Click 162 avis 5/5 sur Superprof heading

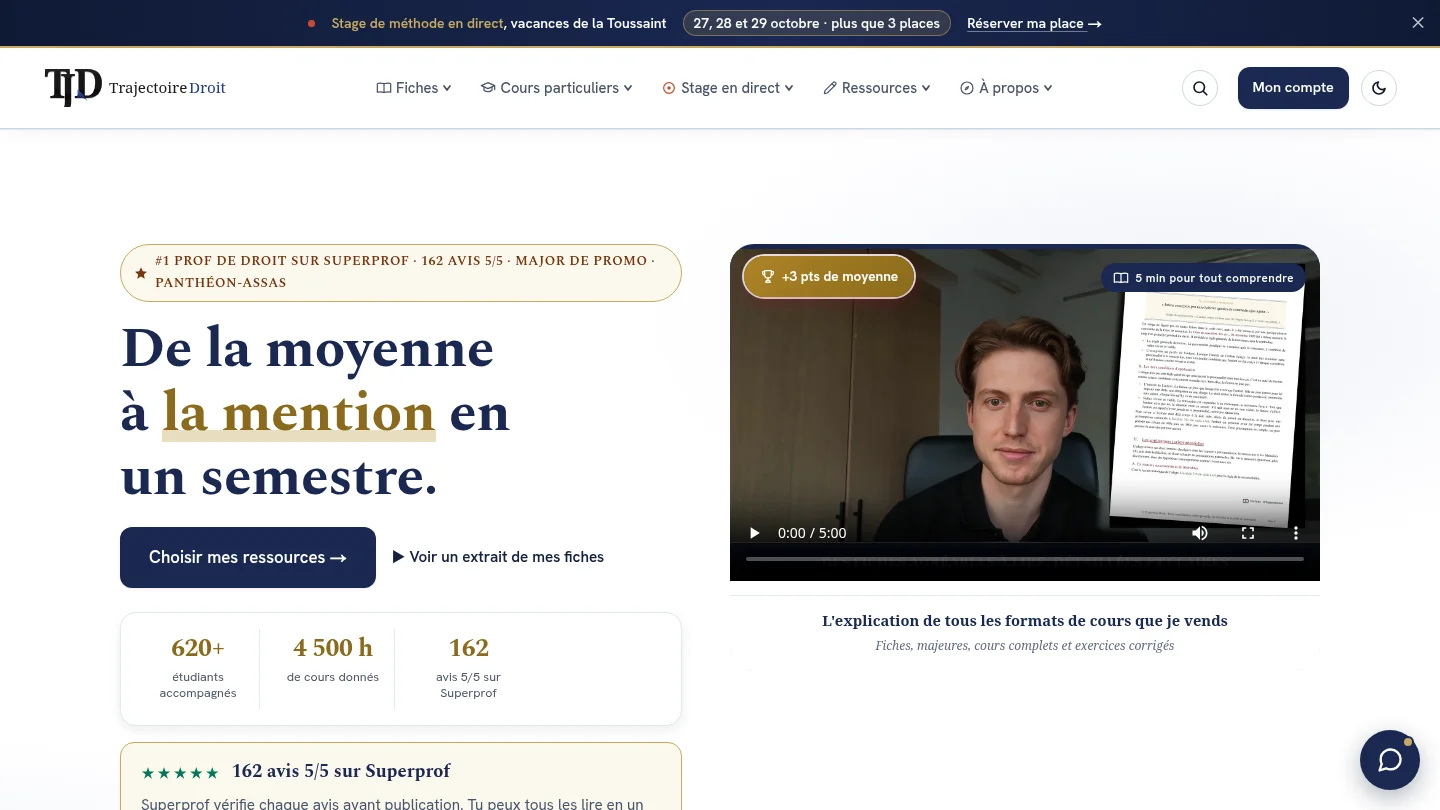(341, 771)
